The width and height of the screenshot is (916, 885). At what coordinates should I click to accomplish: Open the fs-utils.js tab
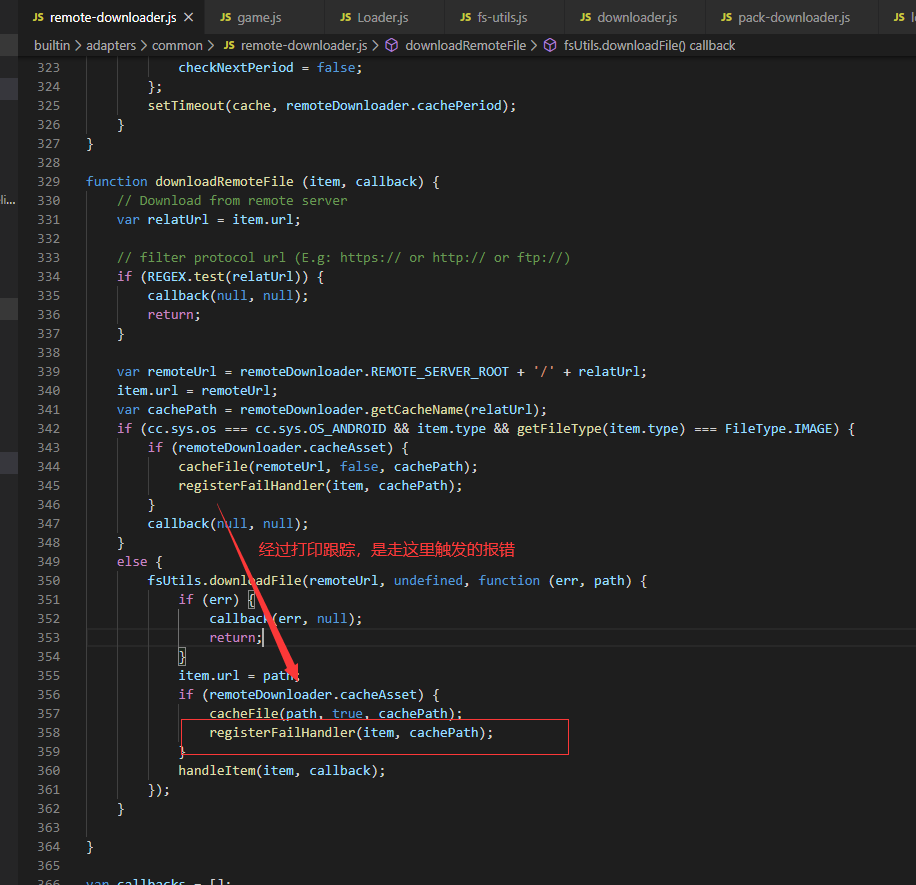tap(502, 18)
